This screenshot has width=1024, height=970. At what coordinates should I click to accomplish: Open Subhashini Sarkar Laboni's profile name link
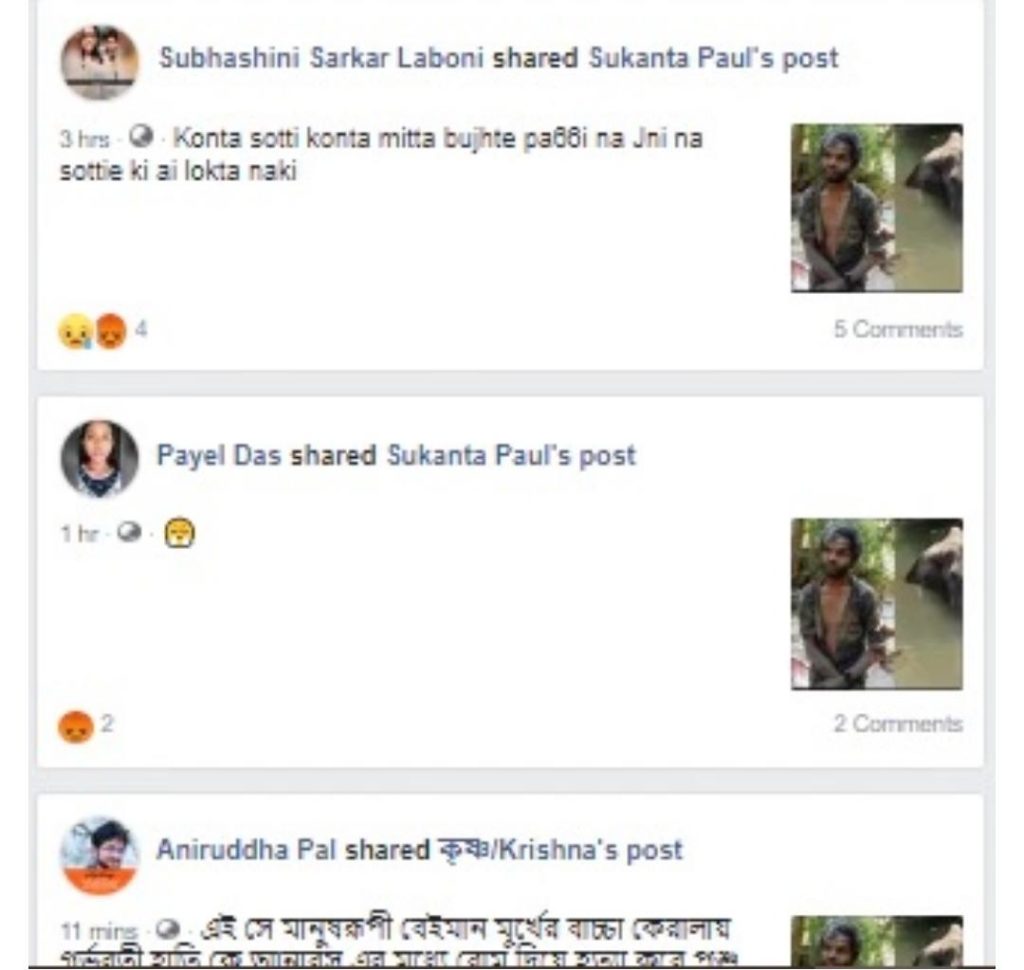coord(321,57)
